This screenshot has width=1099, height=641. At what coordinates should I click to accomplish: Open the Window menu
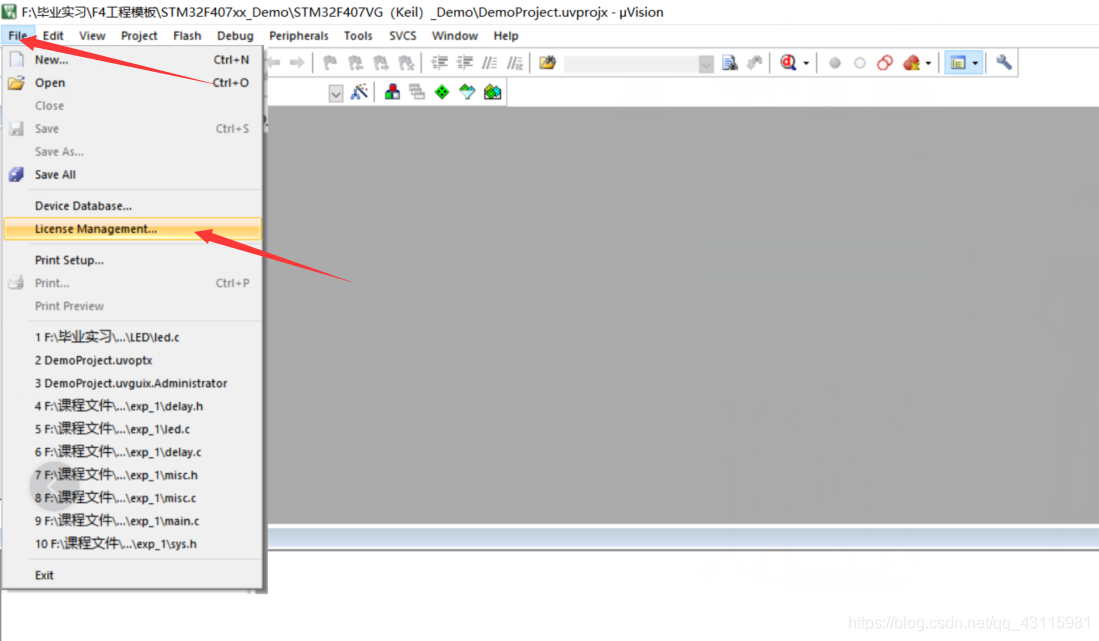pyautogui.click(x=454, y=36)
